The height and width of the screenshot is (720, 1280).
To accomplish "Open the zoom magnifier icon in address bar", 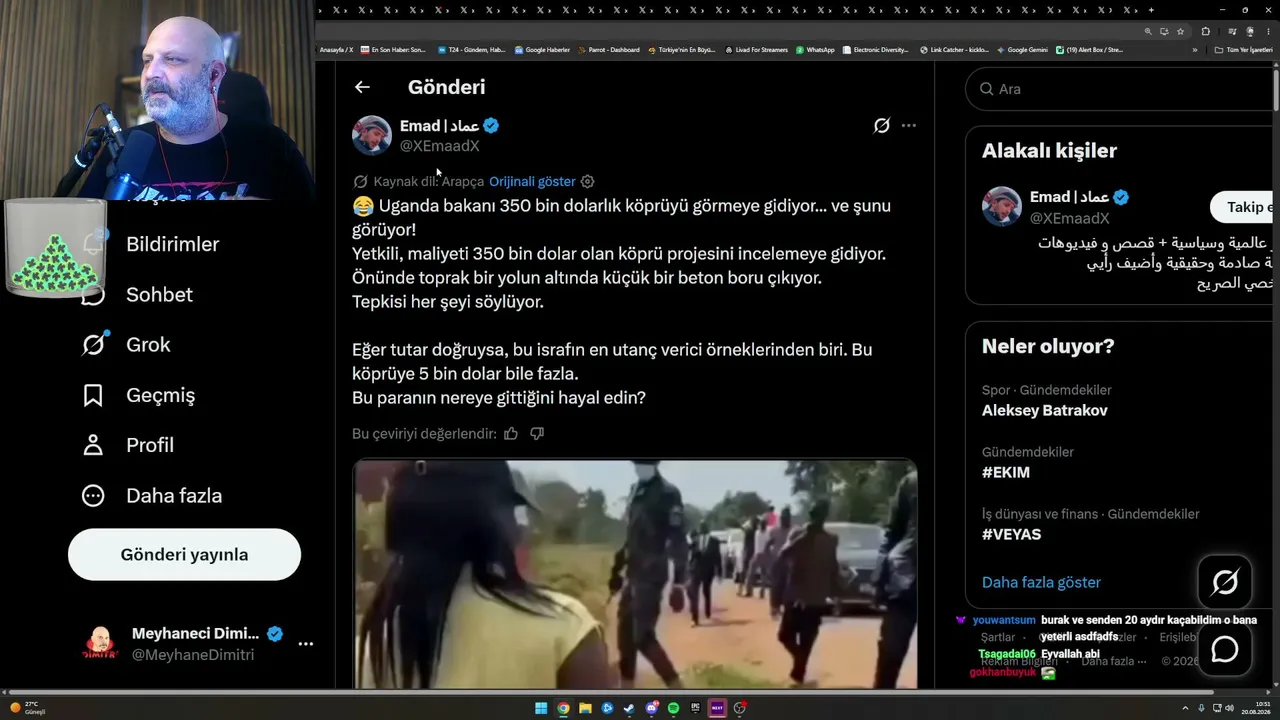I will pyautogui.click(x=1148, y=31).
